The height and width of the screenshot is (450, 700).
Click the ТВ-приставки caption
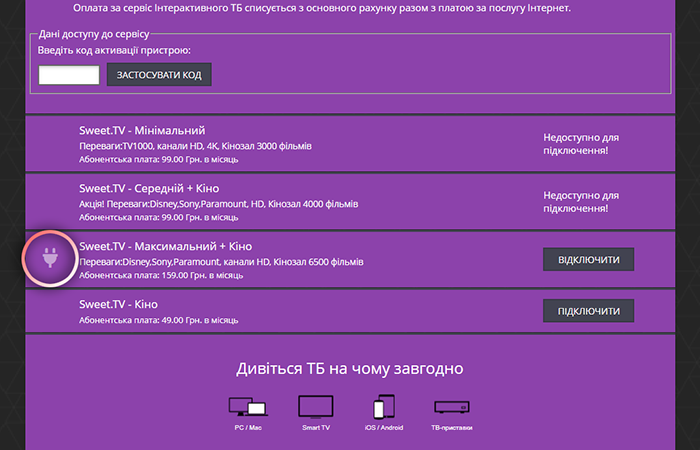coord(452,428)
